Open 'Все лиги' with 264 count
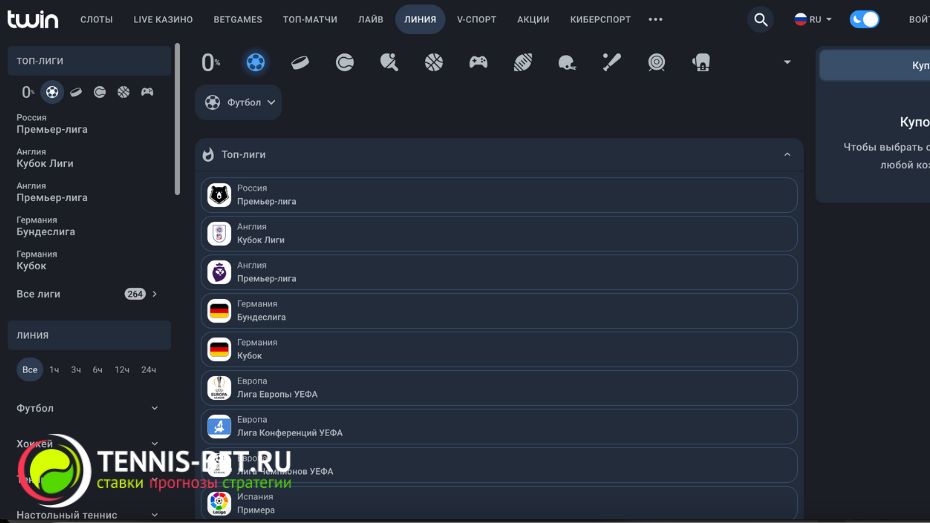The width and height of the screenshot is (930, 523). tap(88, 294)
